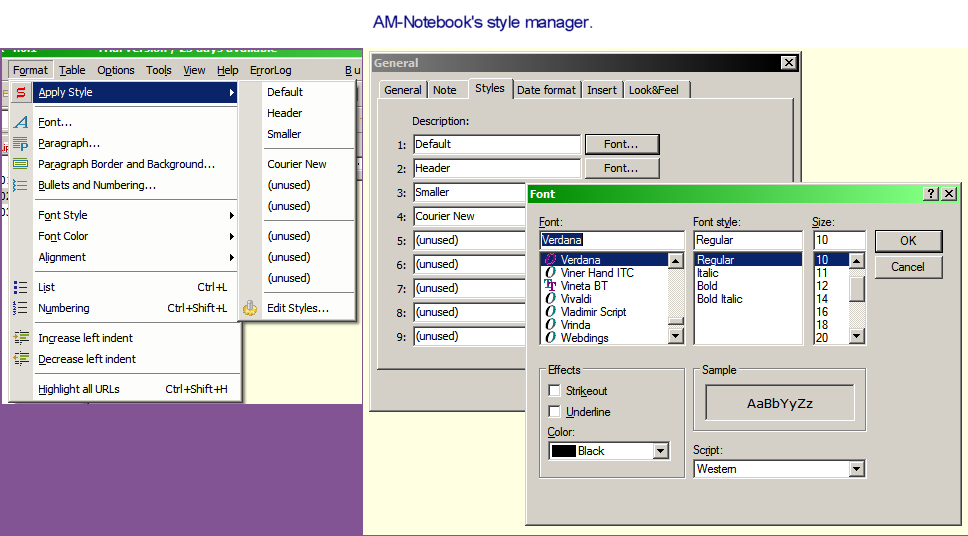Select Bold Italic in Font style list
This screenshot has height=536, width=968.
click(x=719, y=299)
